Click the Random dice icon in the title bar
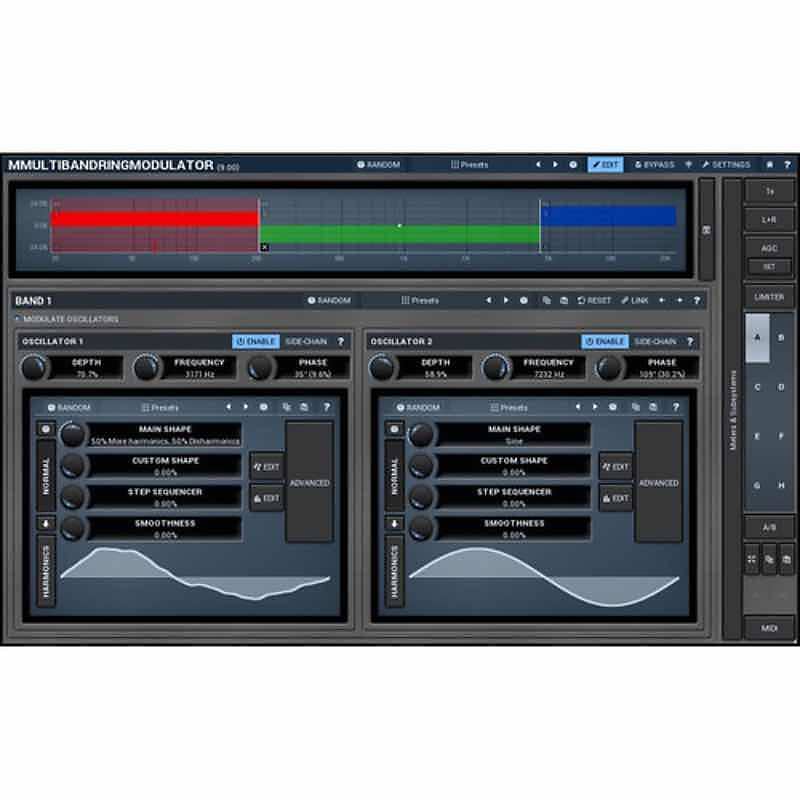The width and height of the screenshot is (800, 800). click(x=362, y=162)
